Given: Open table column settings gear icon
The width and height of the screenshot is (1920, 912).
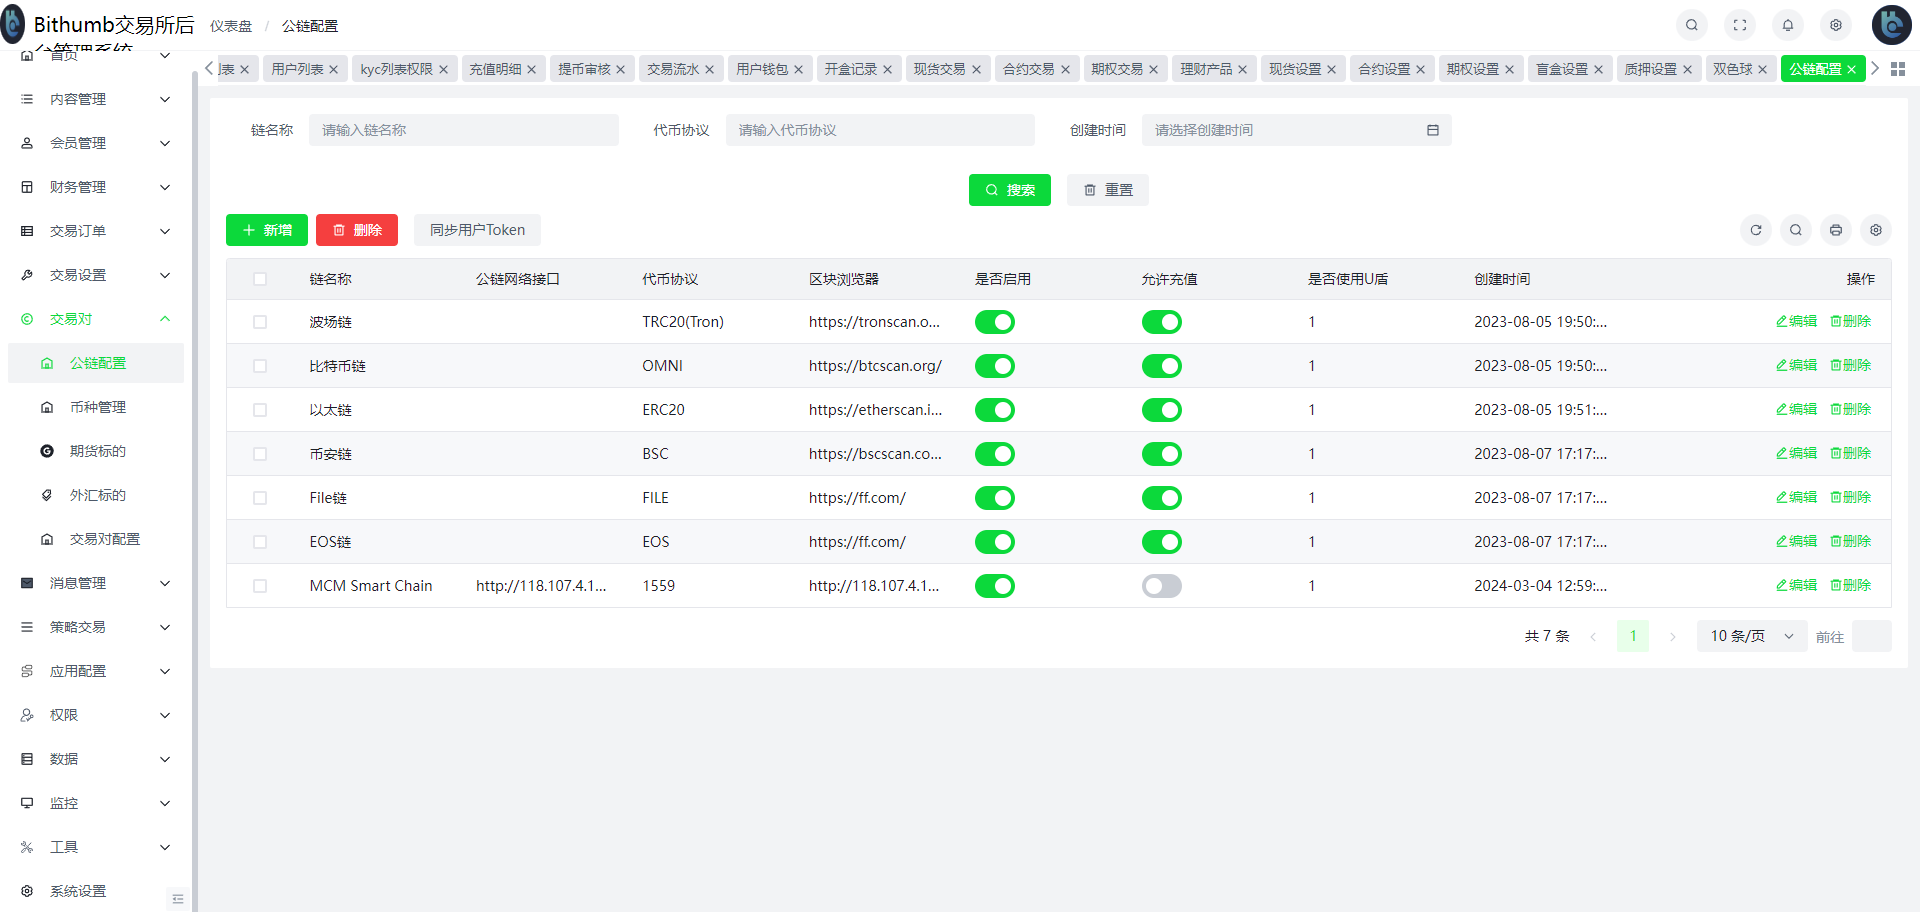Looking at the screenshot, I should (x=1876, y=230).
